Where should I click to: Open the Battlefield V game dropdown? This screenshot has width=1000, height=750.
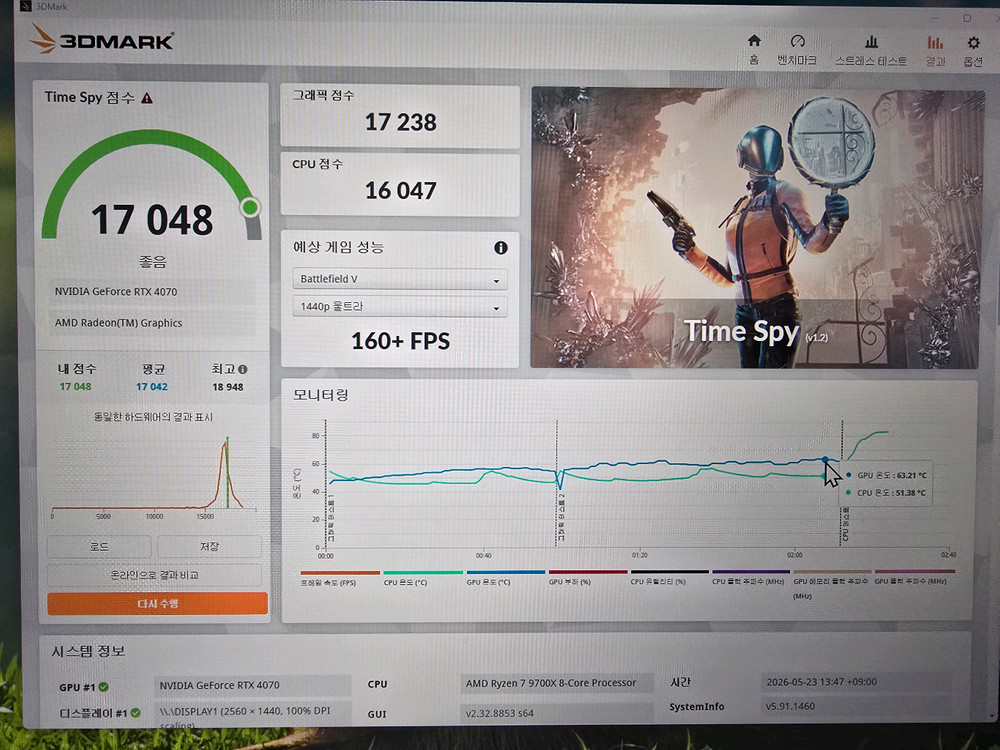tap(400, 279)
